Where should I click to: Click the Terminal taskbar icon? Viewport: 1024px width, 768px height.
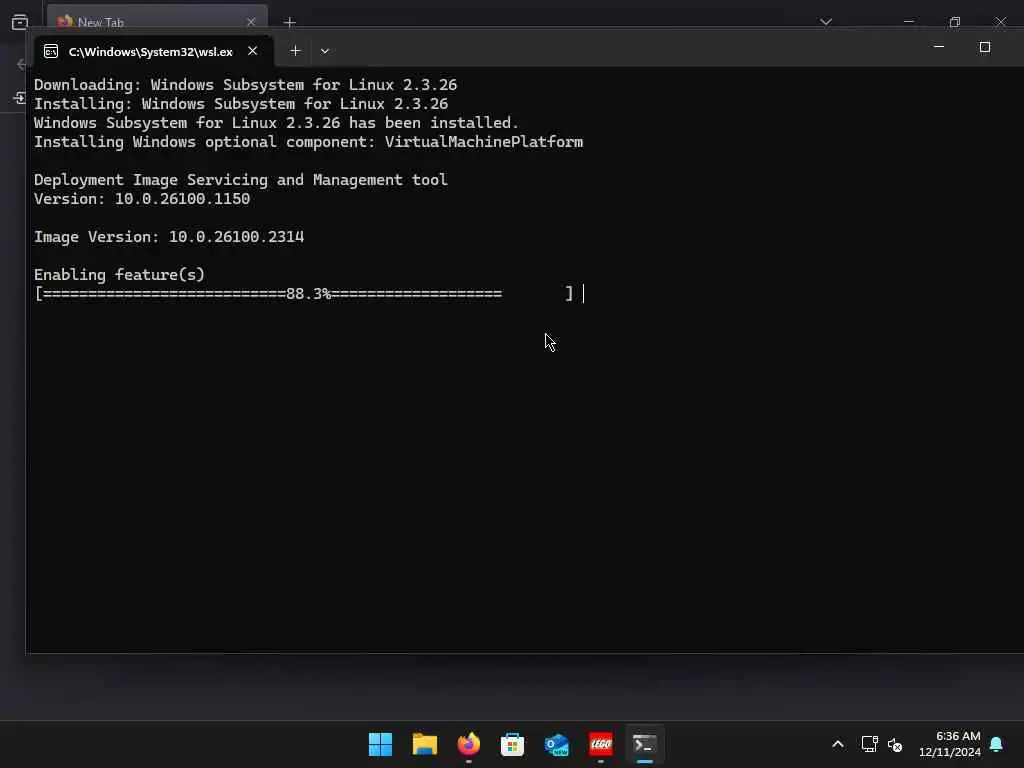point(645,744)
